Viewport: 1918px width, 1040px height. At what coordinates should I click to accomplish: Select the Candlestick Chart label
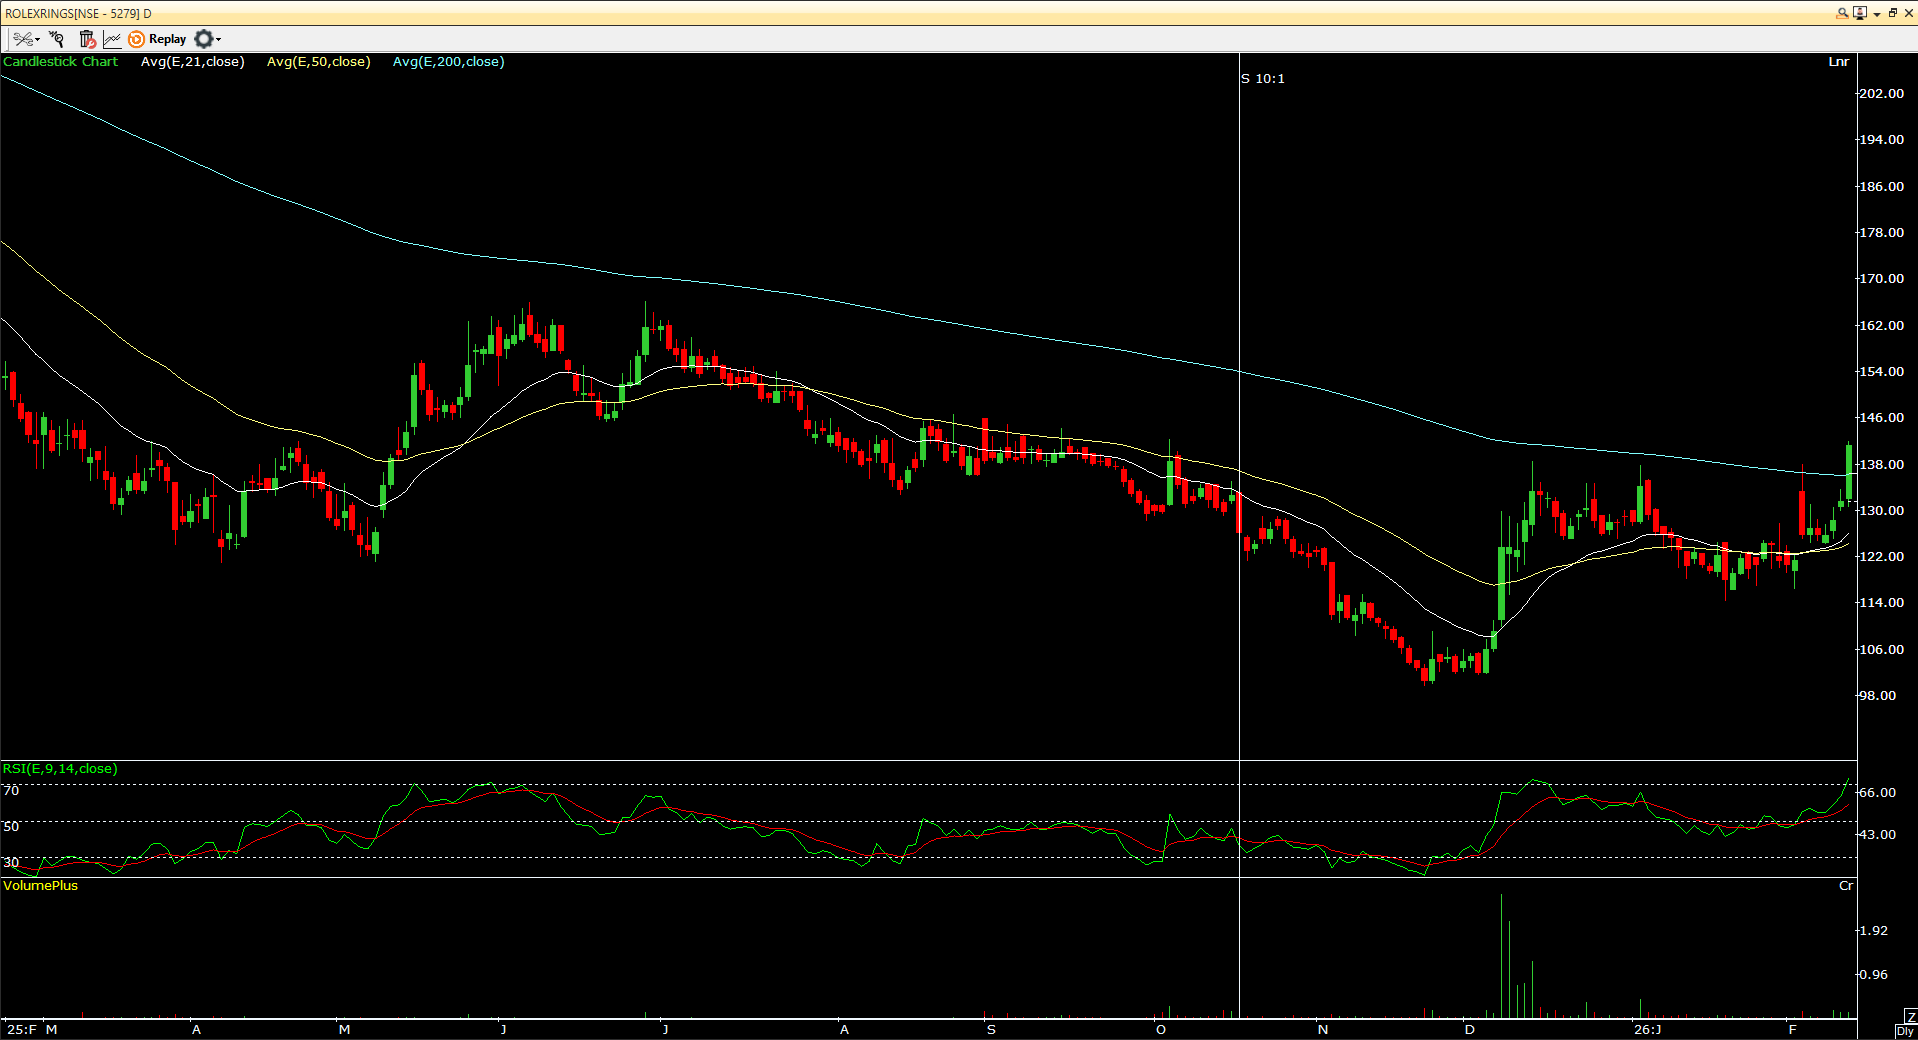coord(60,62)
